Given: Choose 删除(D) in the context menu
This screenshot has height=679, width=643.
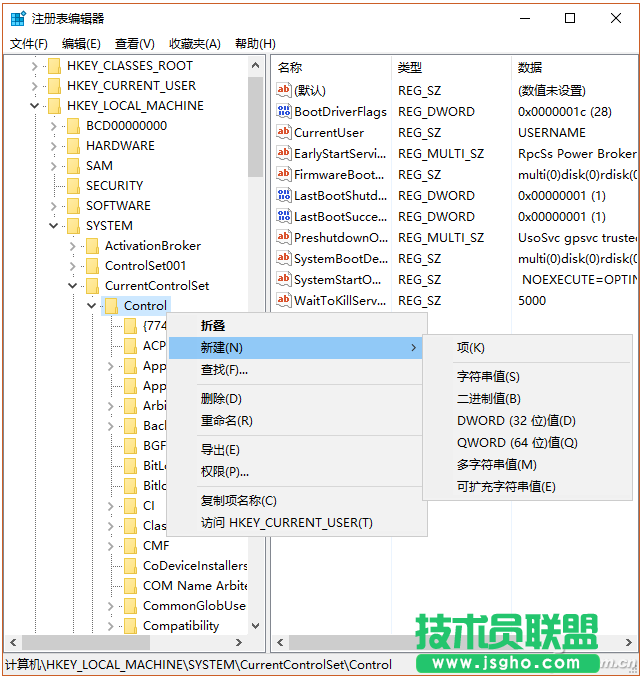Looking at the screenshot, I should click(x=295, y=398).
